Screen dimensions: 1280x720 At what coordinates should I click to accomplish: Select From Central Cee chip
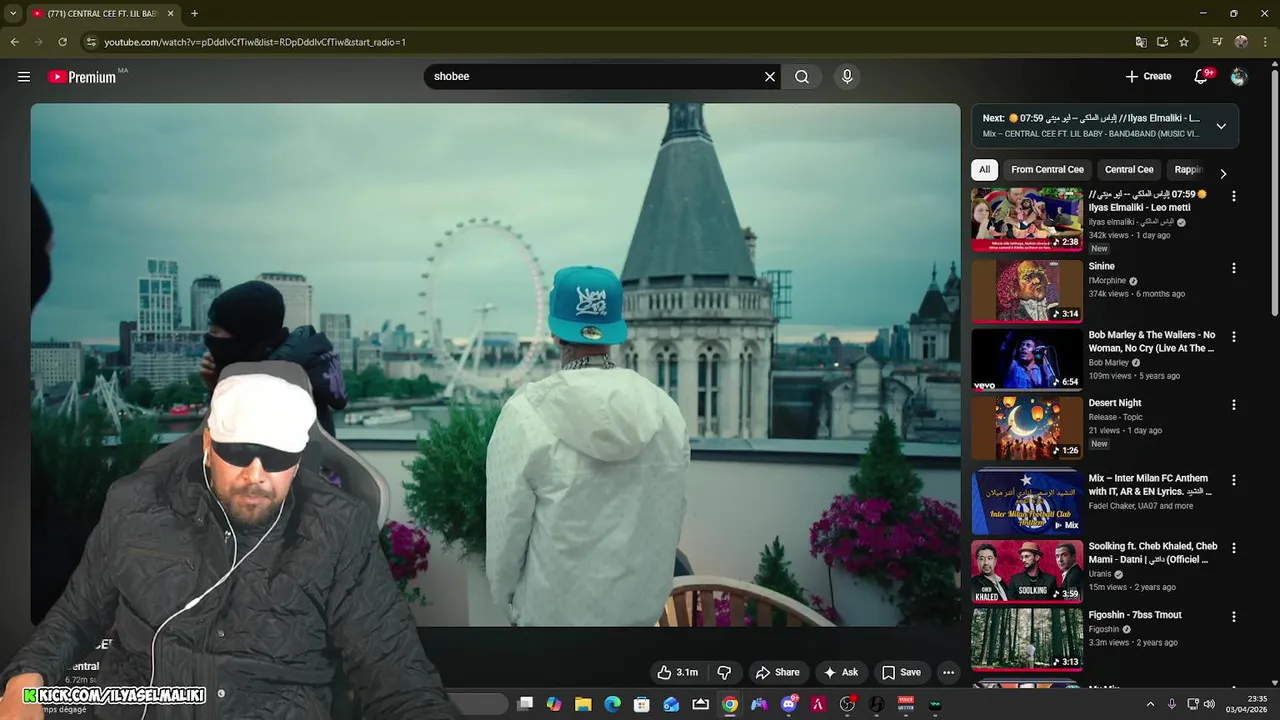[x=1047, y=169]
